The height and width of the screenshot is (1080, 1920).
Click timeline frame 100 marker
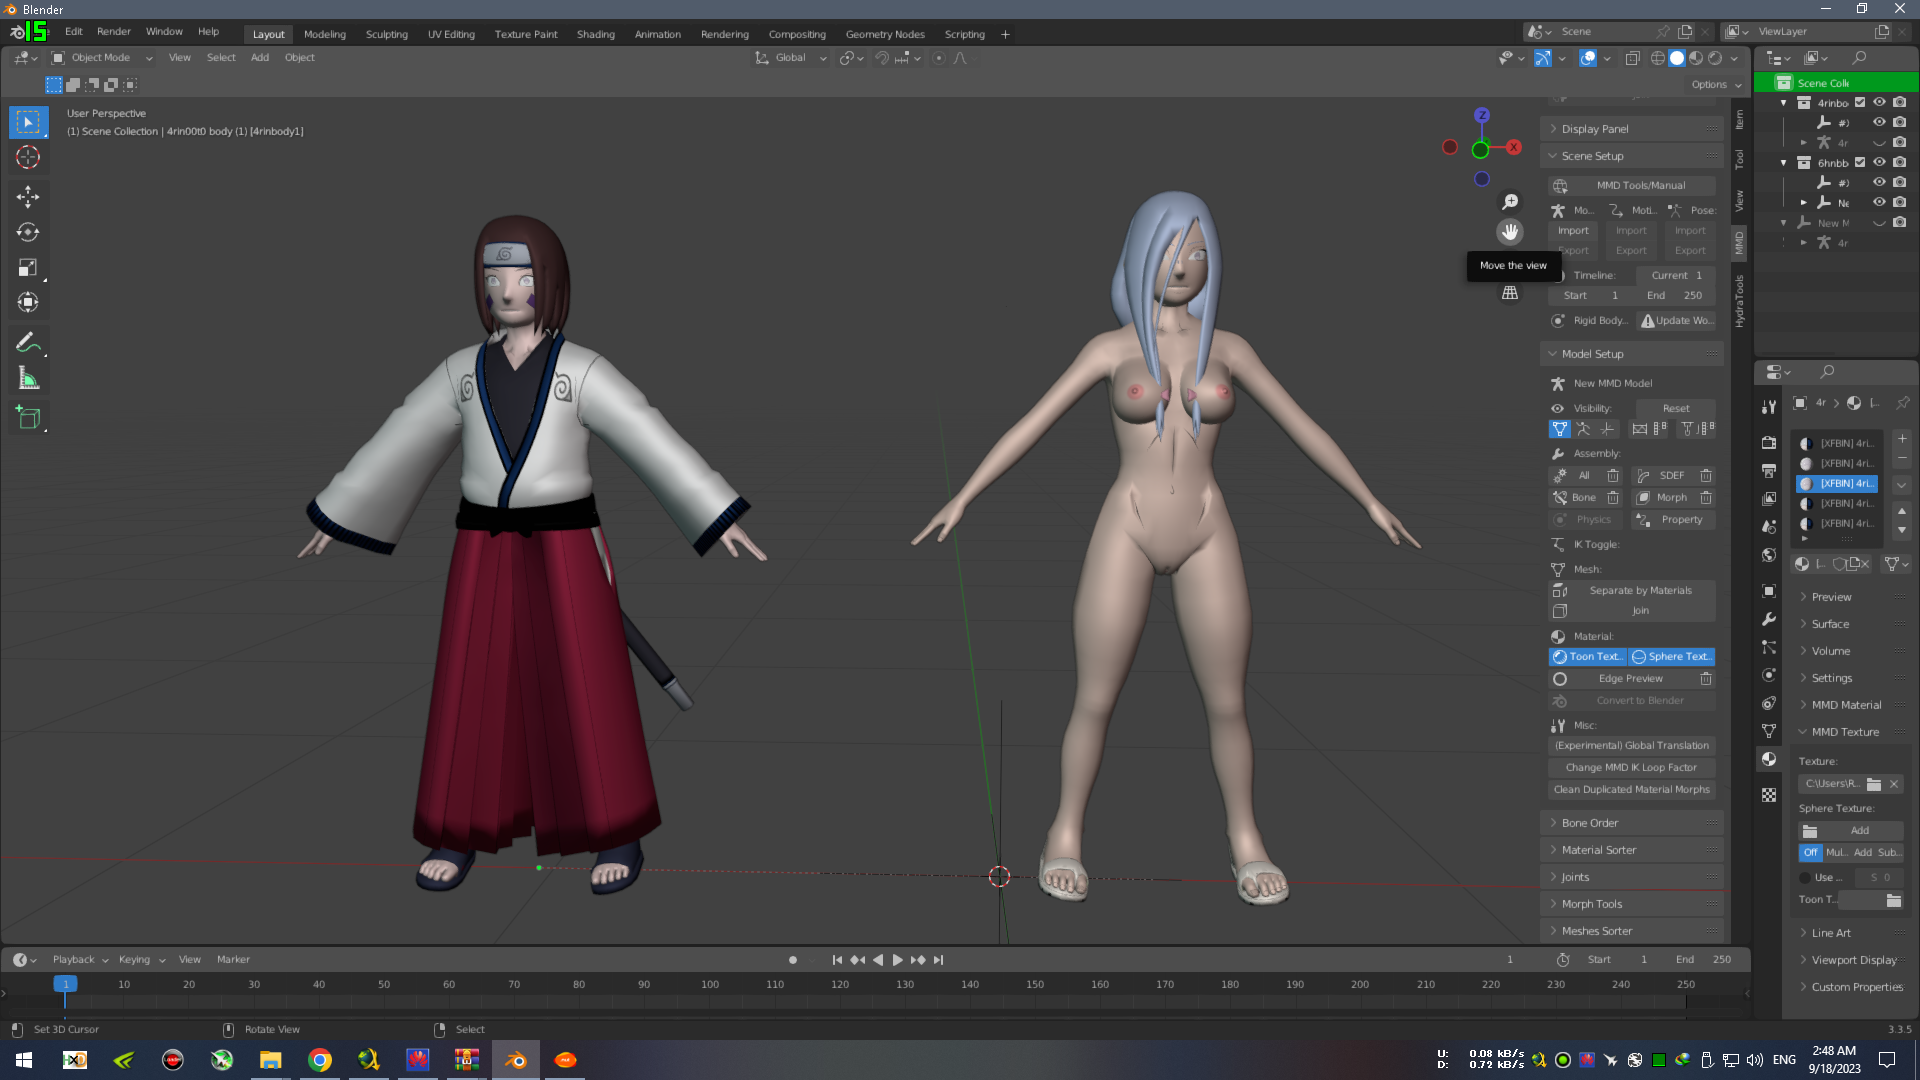710,985
